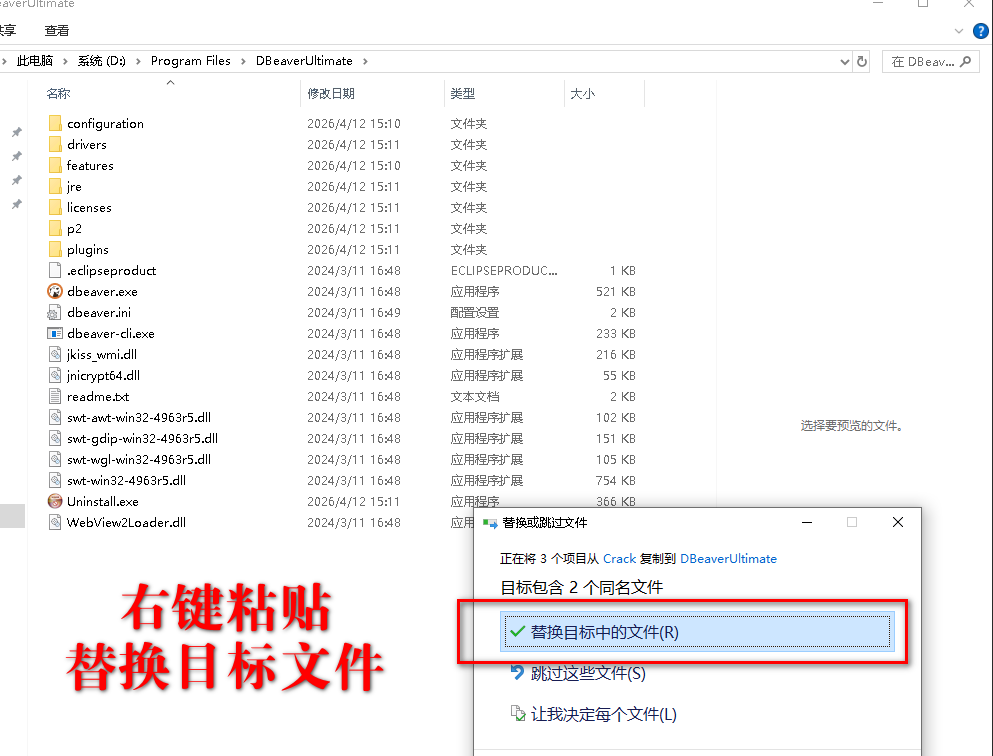Click the 2024/3/11 16:49 date of dbeaver.ini
Viewport: 993px width, 756px height.
click(353, 312)
